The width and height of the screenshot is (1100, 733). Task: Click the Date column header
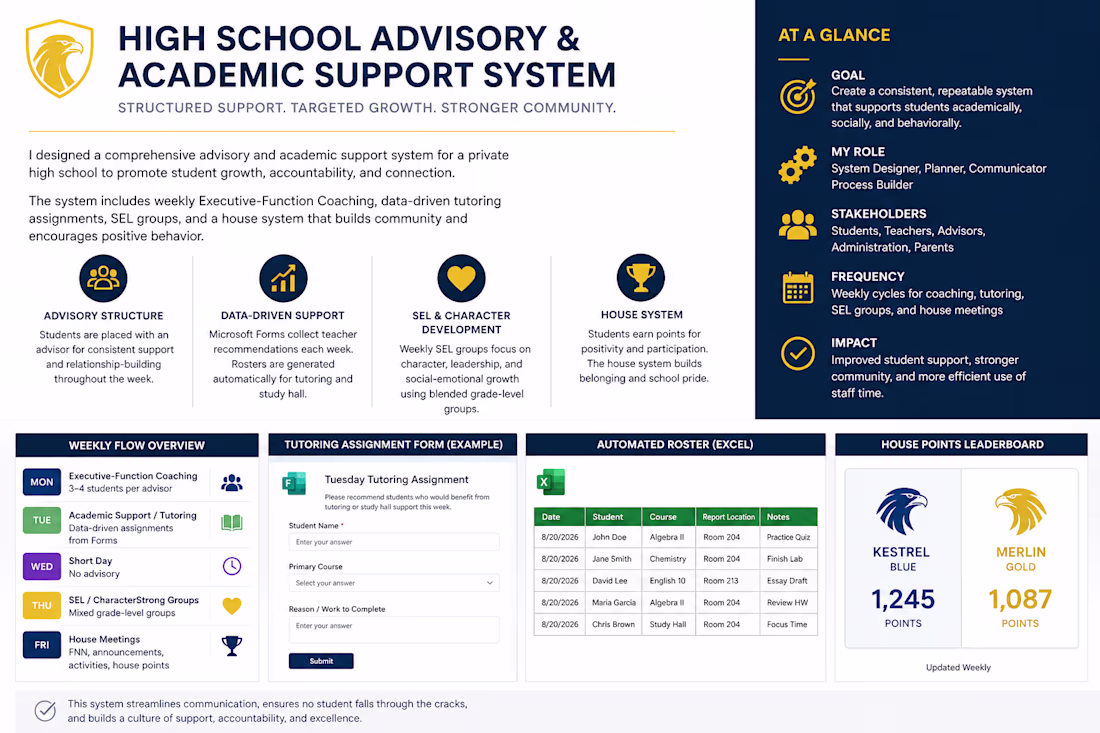559,517
